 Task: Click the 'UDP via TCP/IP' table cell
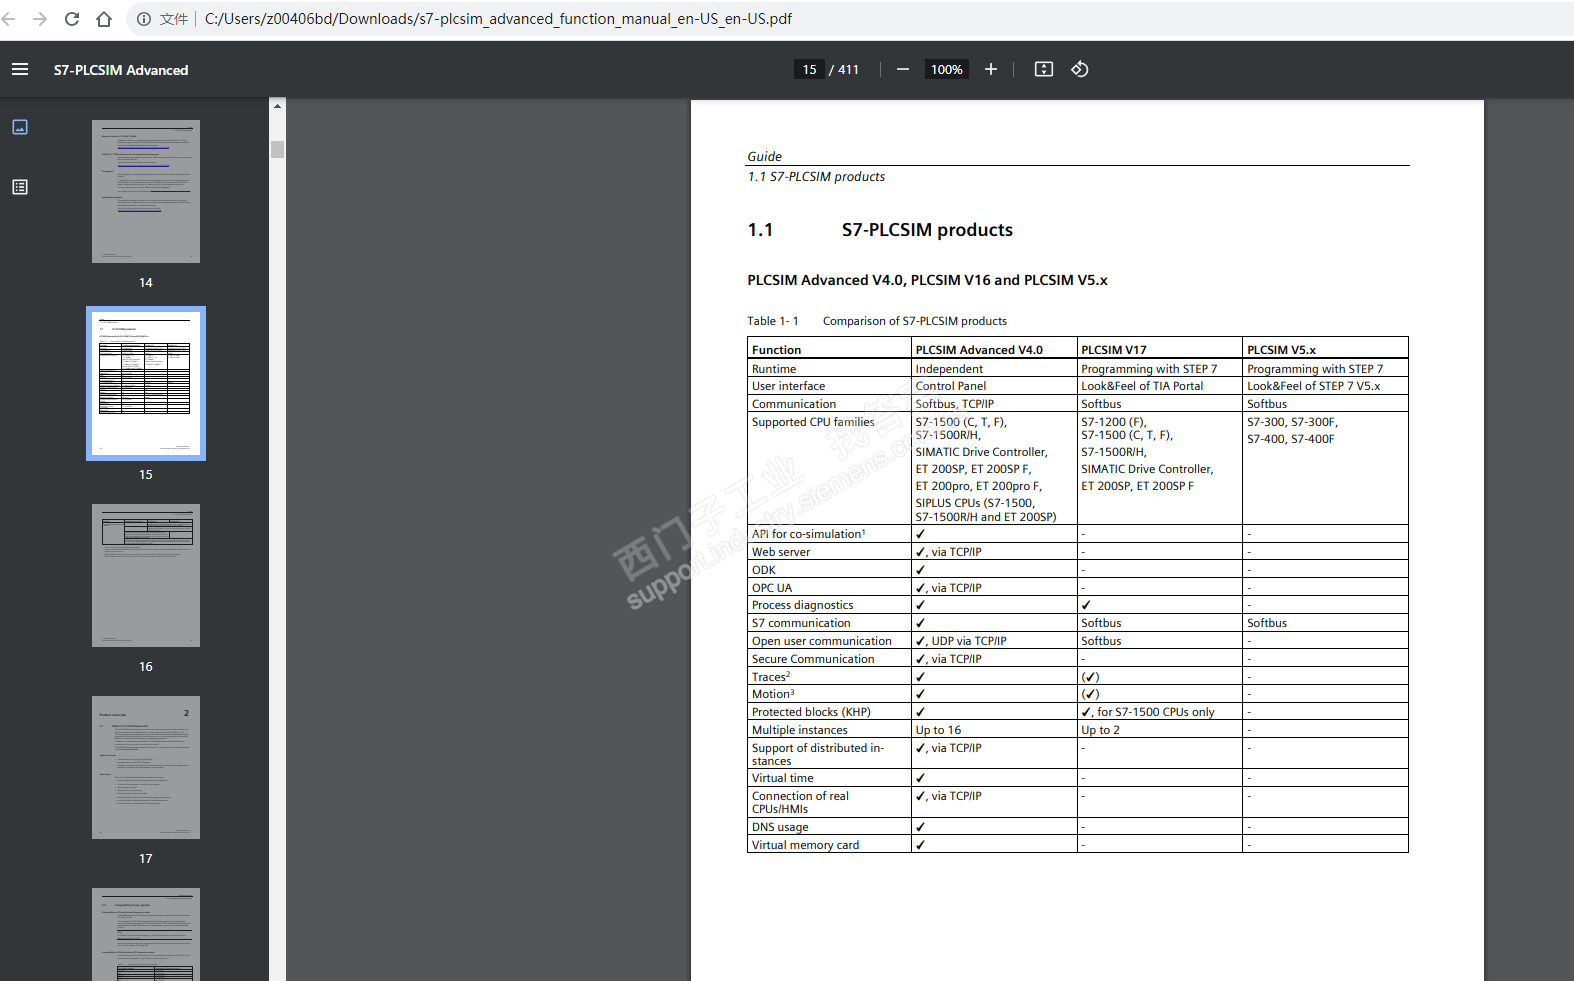click(961, 641)
